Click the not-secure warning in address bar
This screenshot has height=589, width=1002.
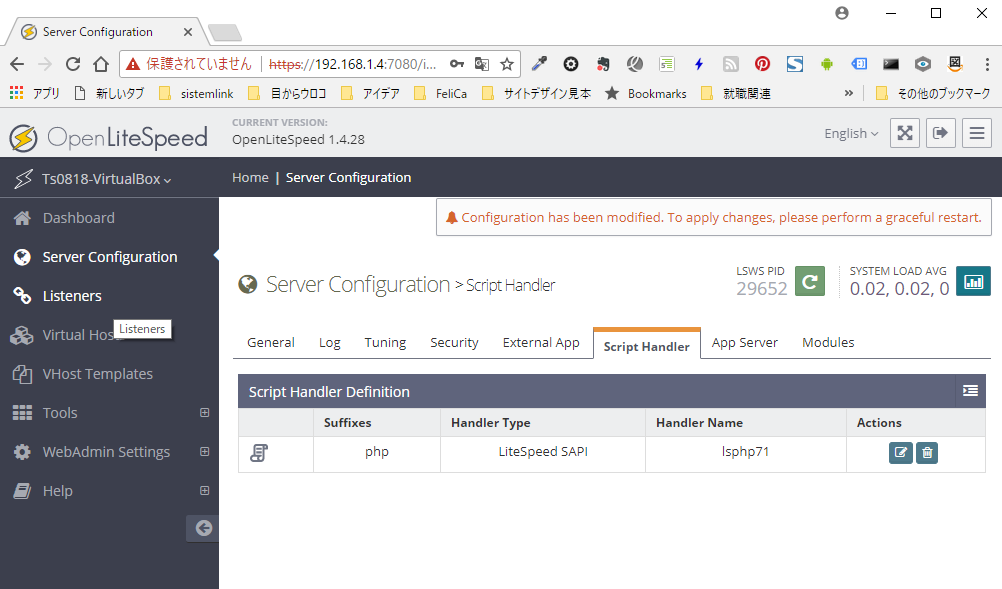coord(189,64)
